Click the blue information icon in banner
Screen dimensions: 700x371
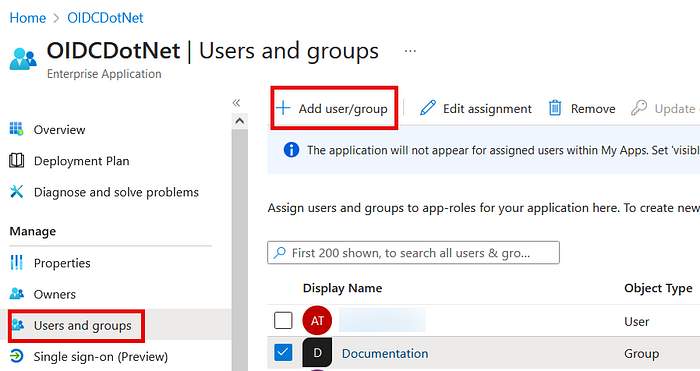pos(292,150)
